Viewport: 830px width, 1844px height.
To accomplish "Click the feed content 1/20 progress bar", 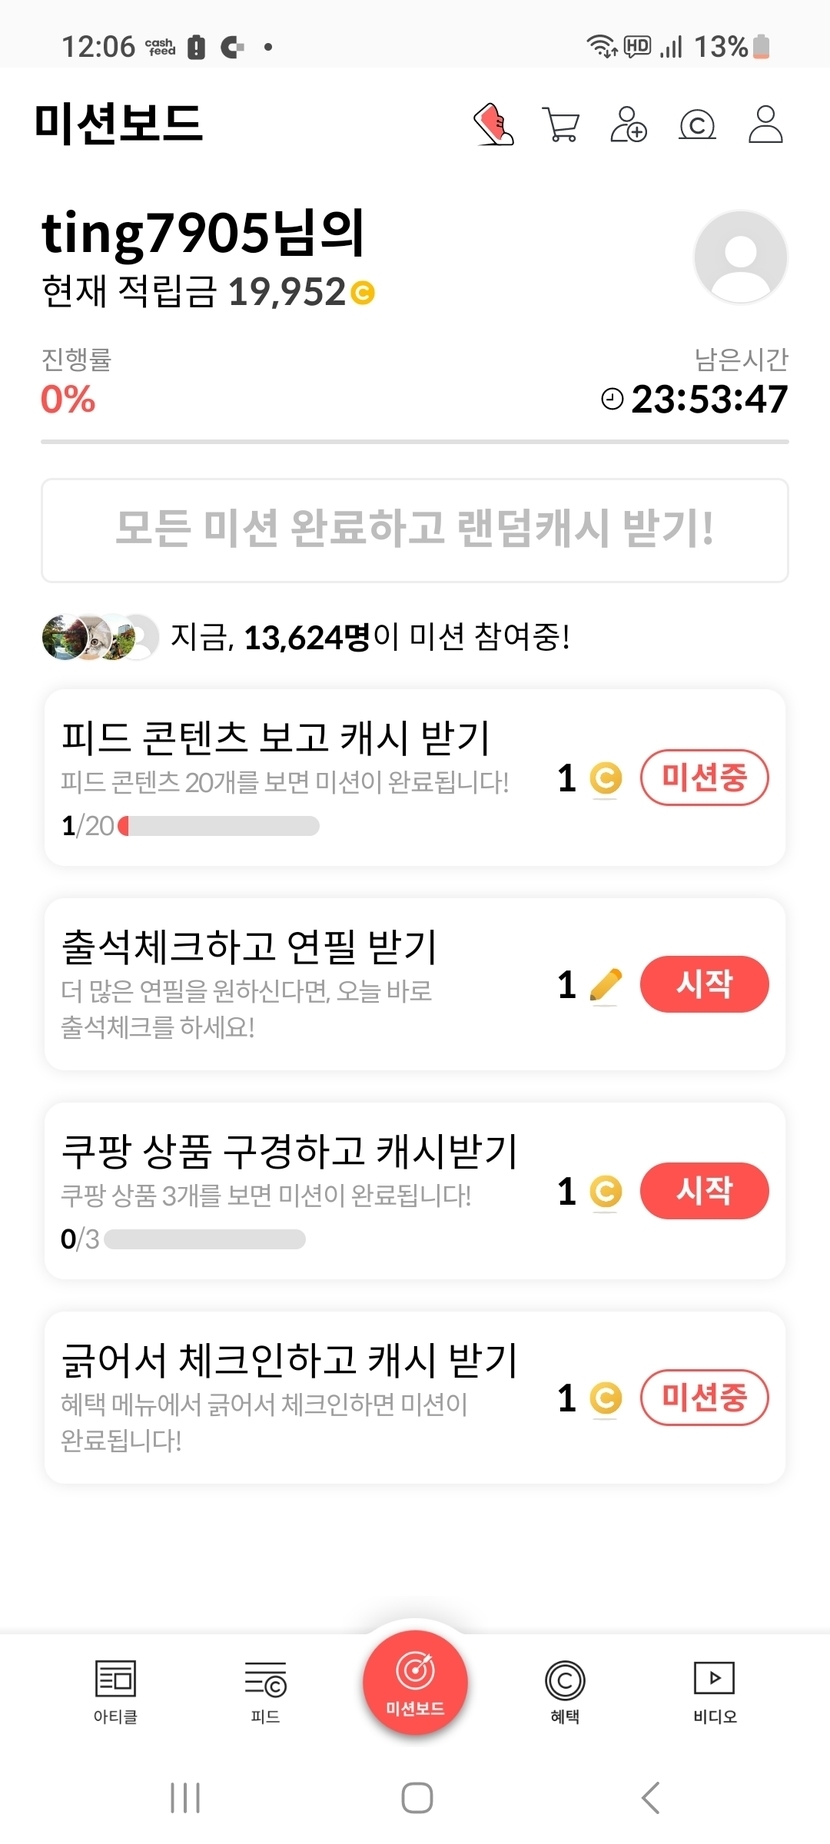I will [218, 826].
